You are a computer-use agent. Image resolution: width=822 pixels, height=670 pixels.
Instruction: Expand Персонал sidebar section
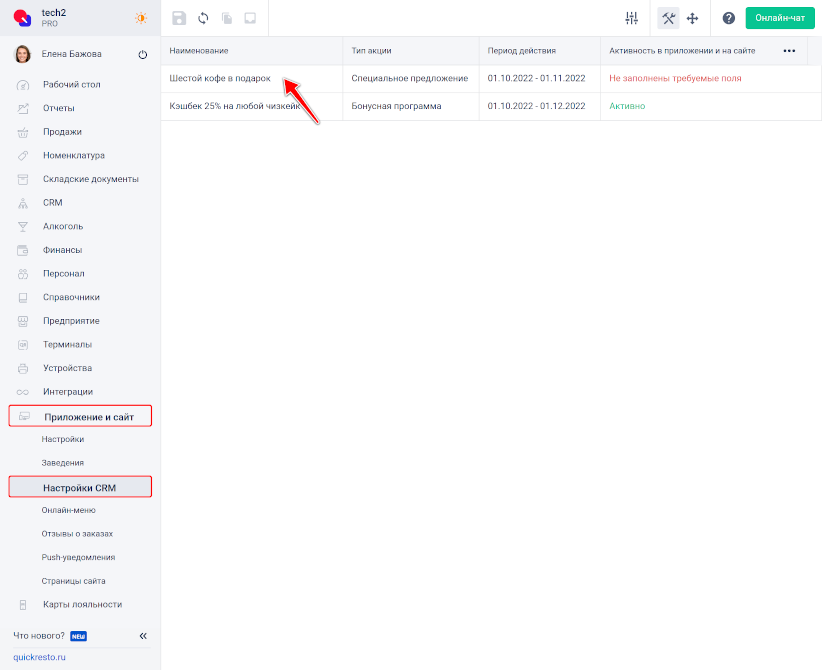[63, 273]
